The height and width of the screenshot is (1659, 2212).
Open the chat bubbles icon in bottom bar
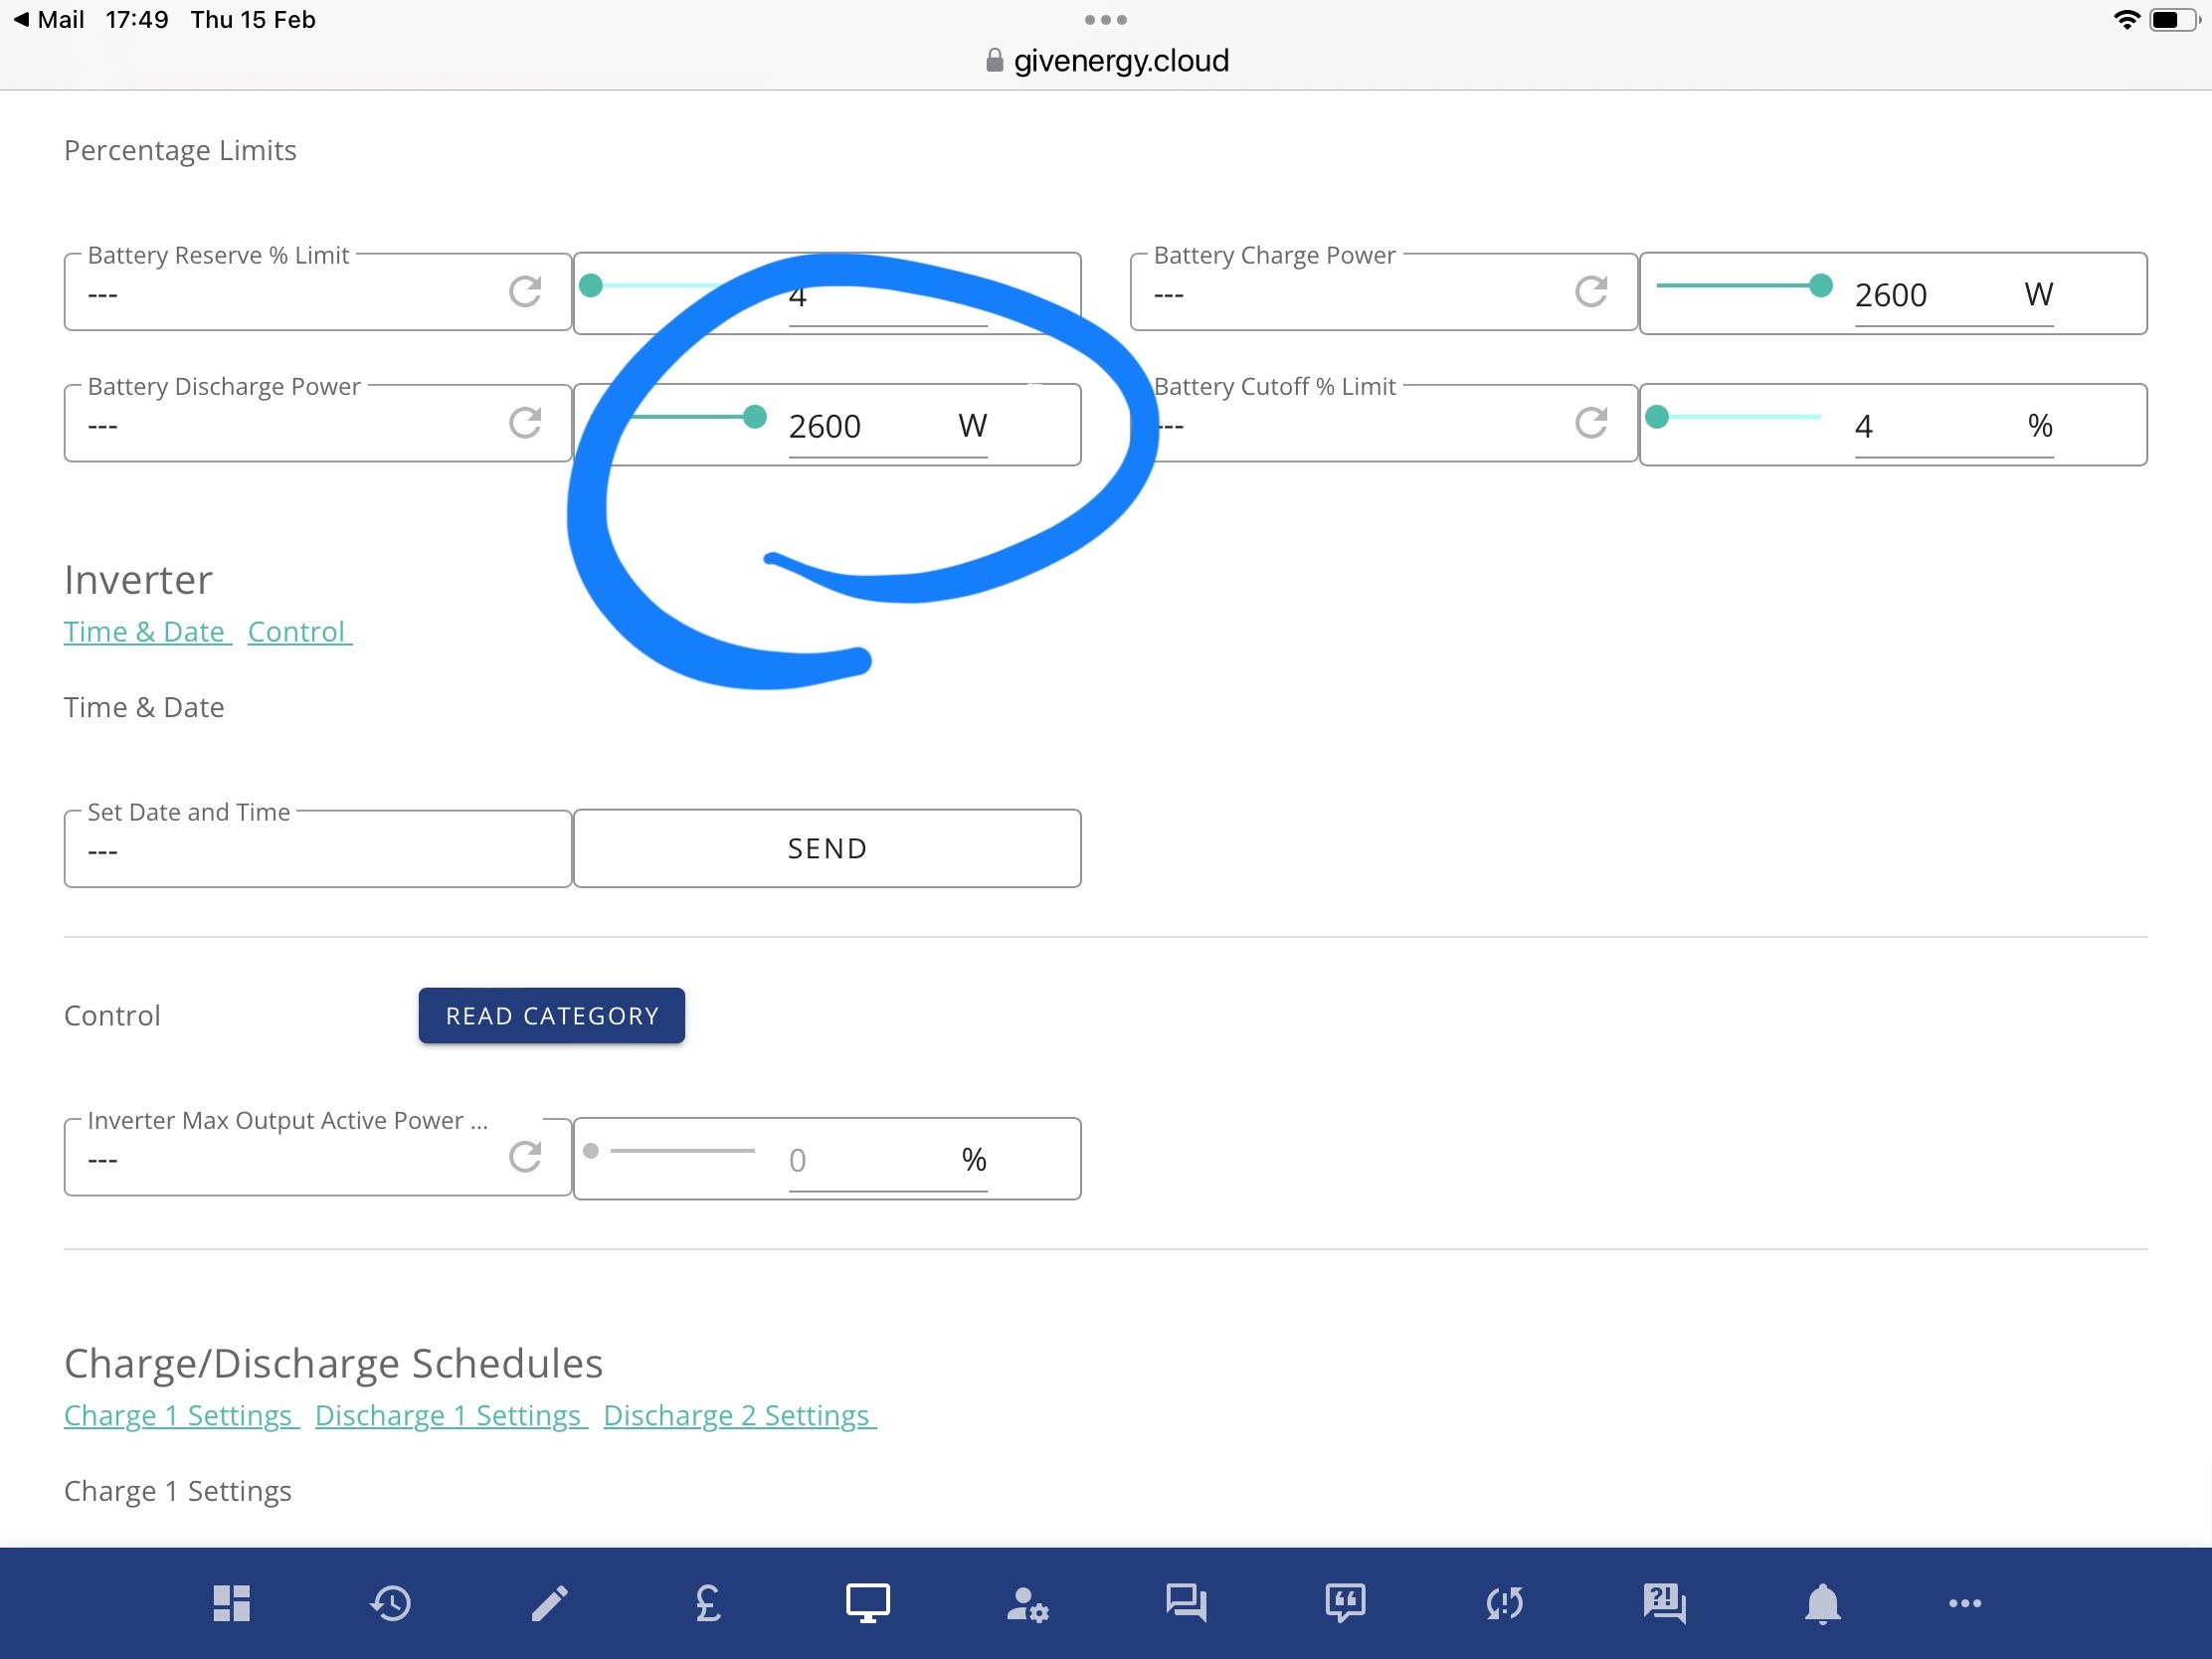pos(1186,1603)
